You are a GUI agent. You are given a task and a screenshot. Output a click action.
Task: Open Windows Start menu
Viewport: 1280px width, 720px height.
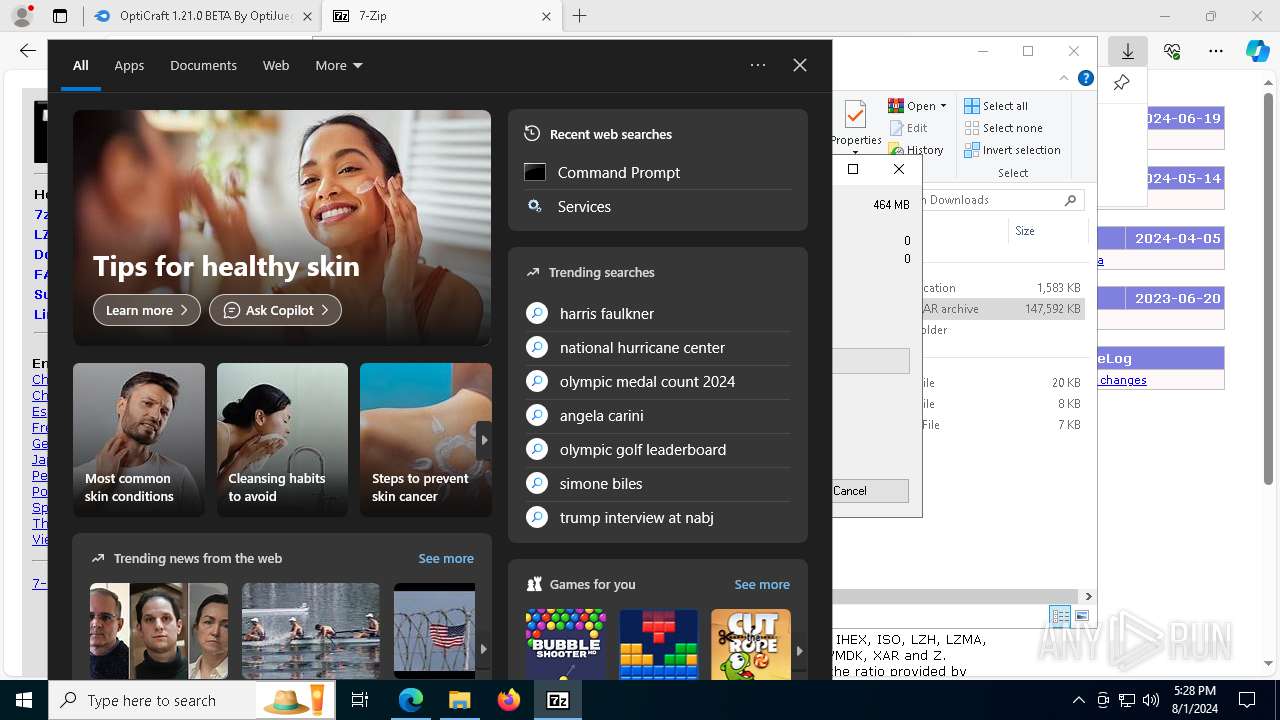24,700
